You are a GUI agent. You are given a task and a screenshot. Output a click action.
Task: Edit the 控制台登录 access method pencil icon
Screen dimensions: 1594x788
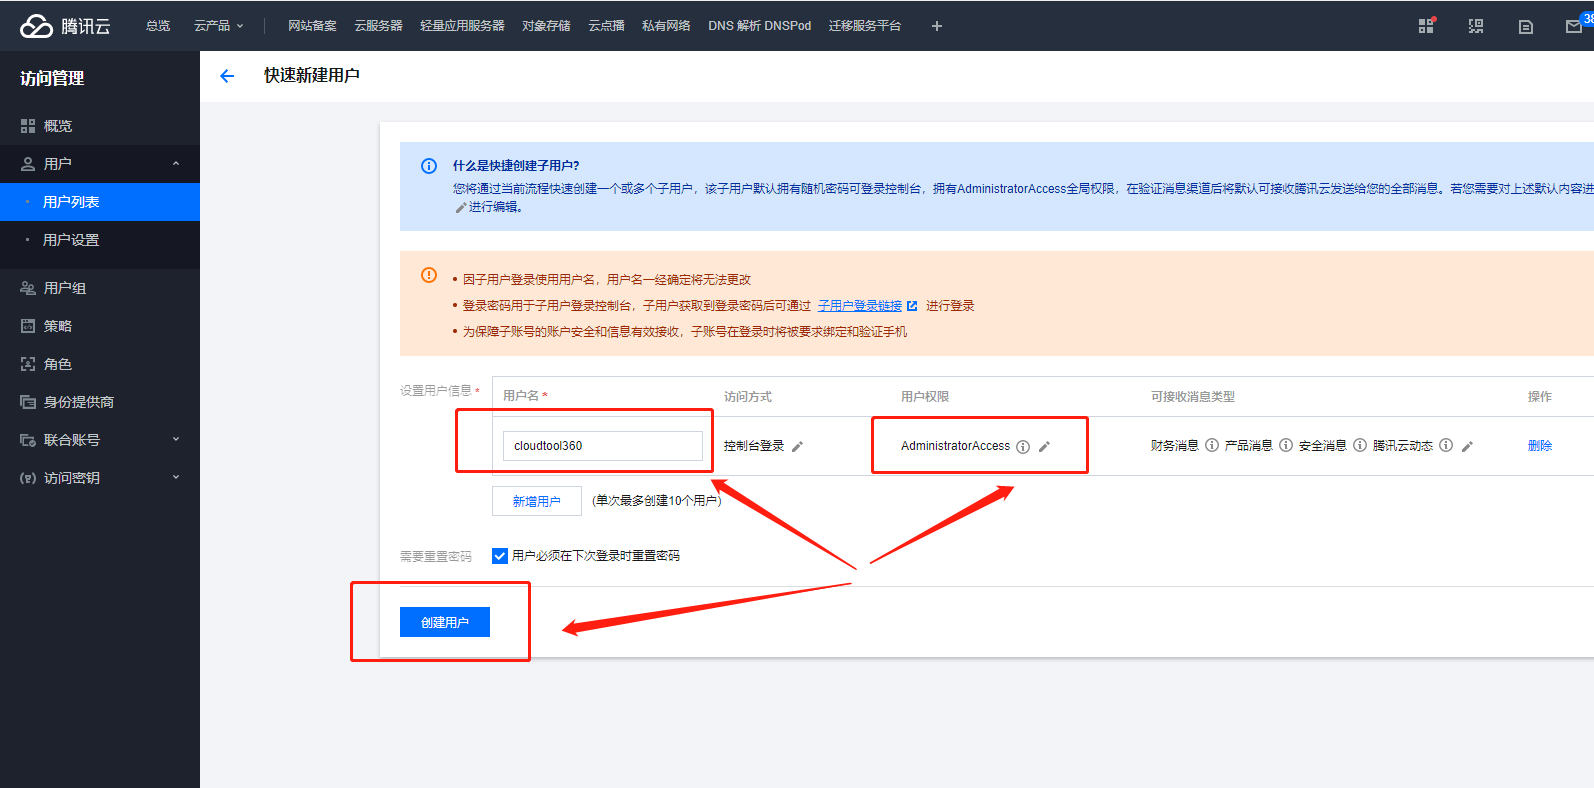[797, 447]
